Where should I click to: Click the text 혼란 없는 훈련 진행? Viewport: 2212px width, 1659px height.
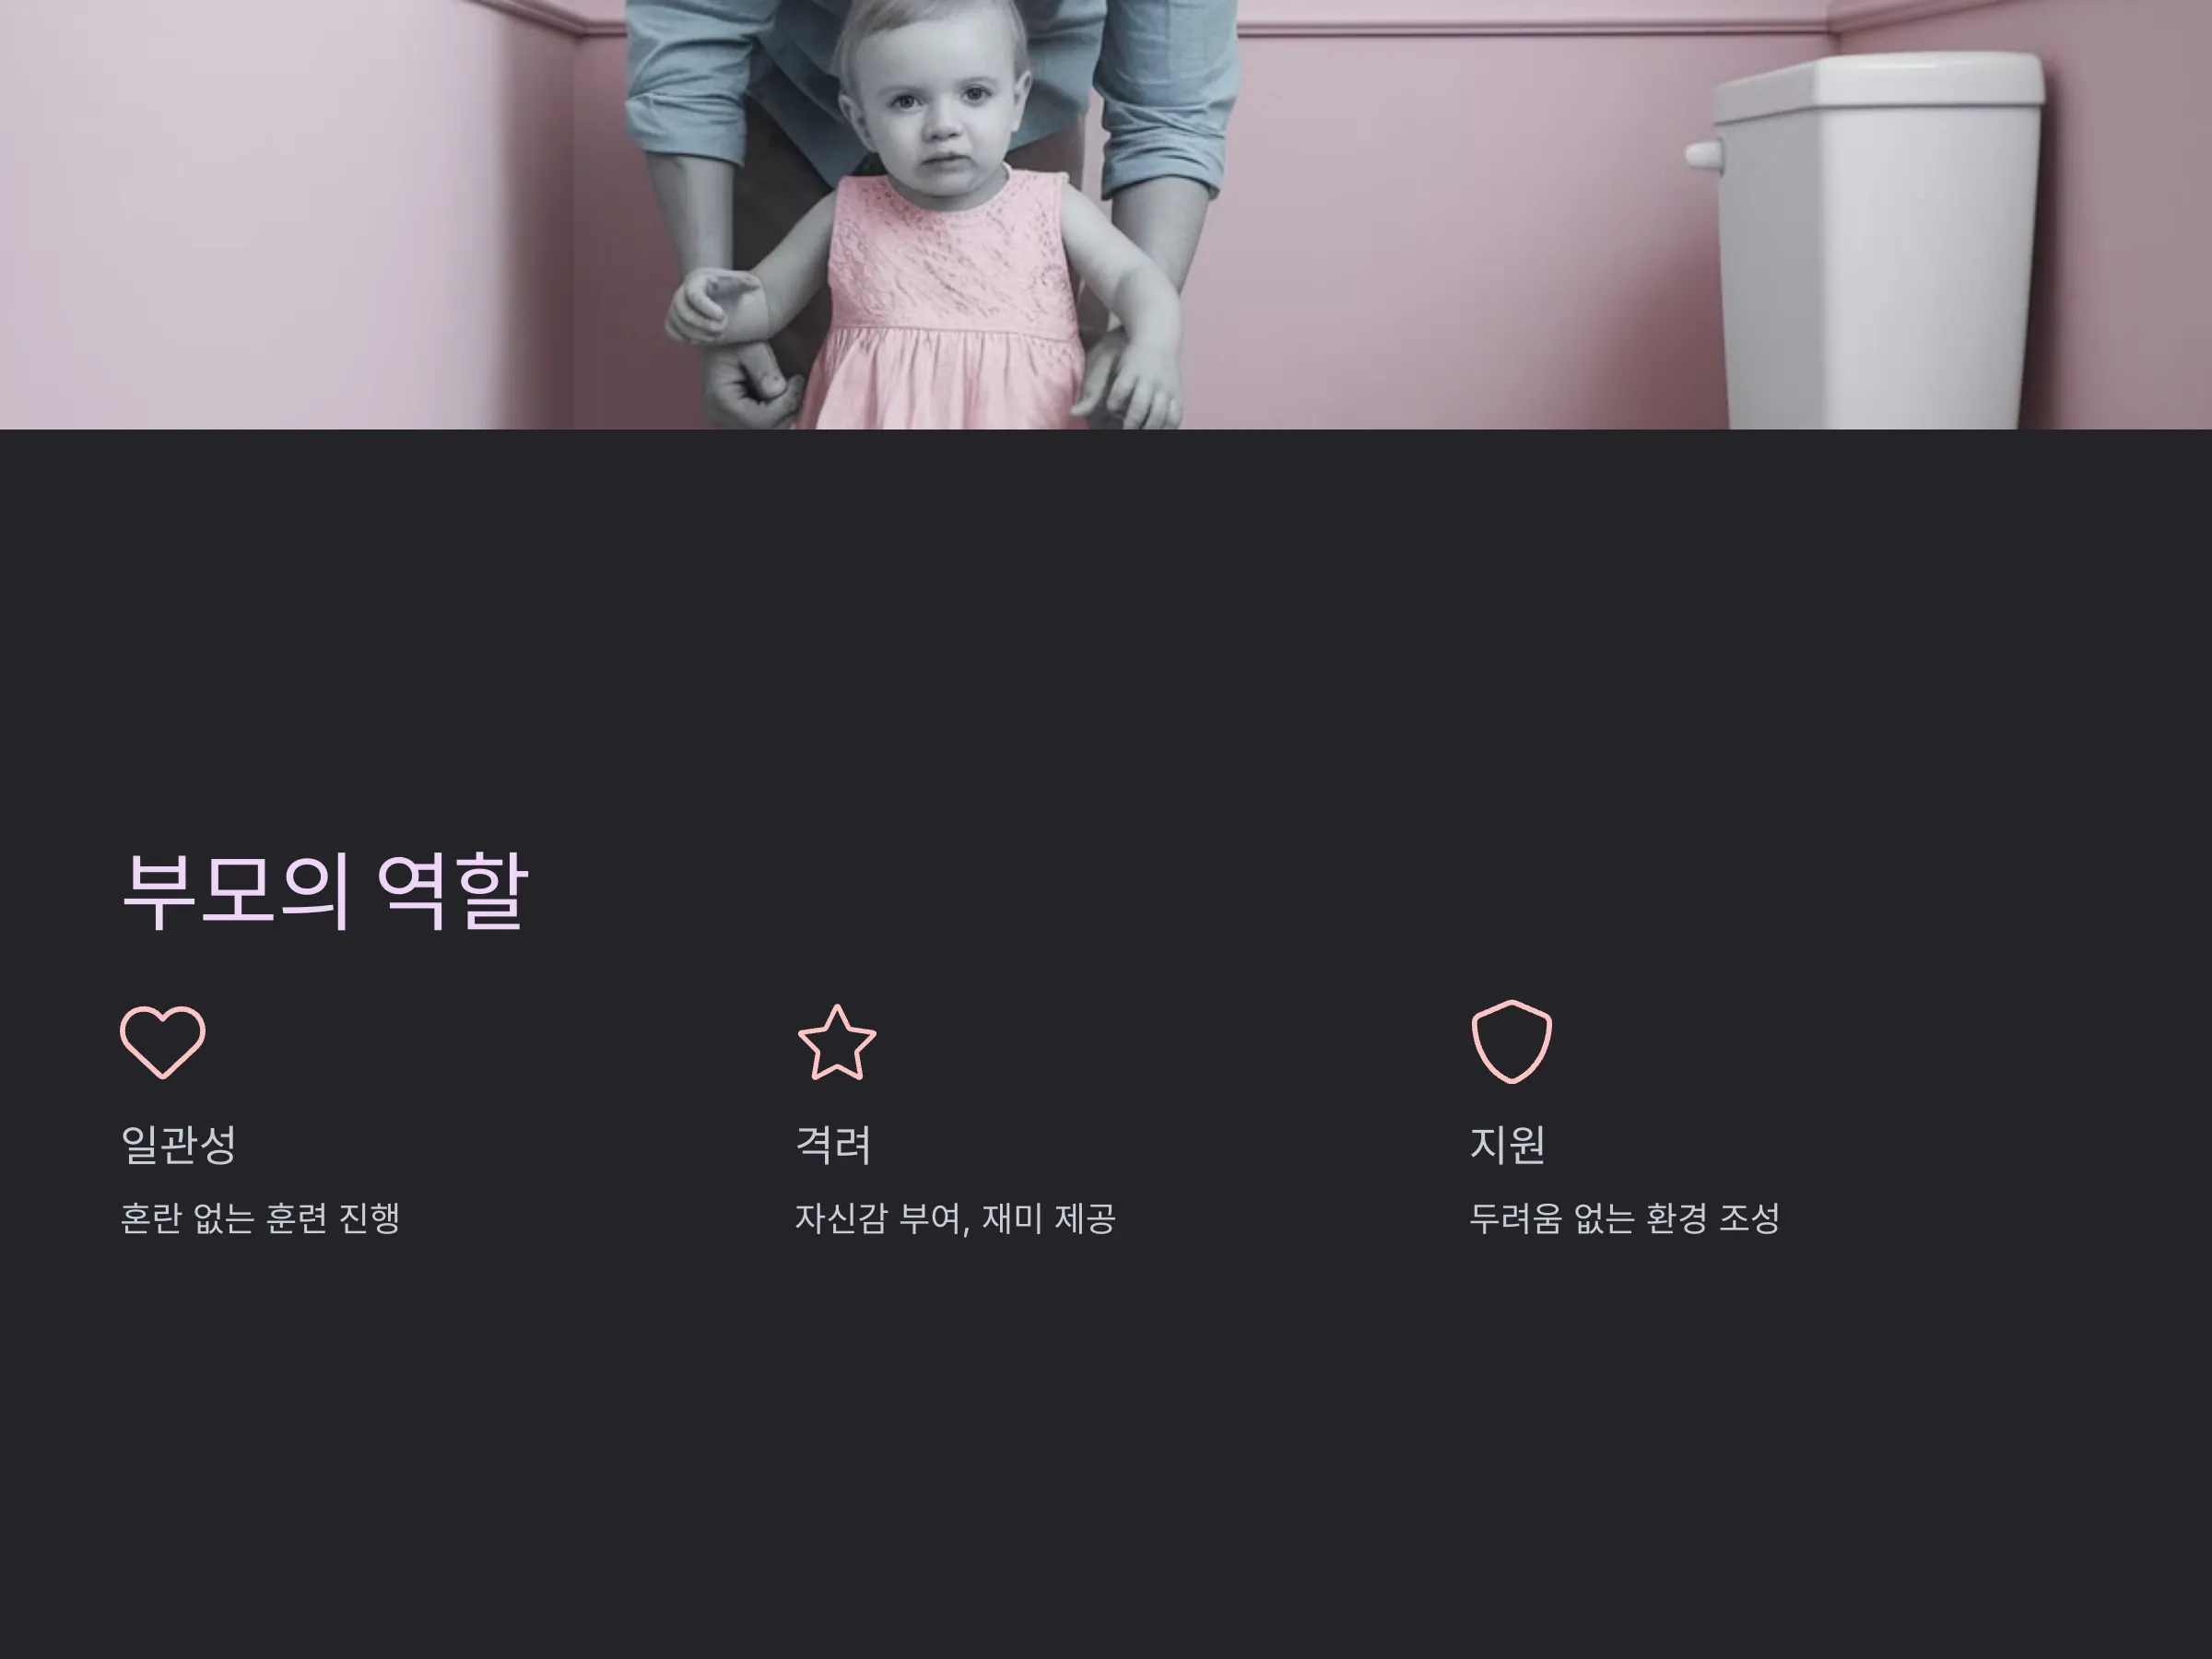[x=260, y=1218]
